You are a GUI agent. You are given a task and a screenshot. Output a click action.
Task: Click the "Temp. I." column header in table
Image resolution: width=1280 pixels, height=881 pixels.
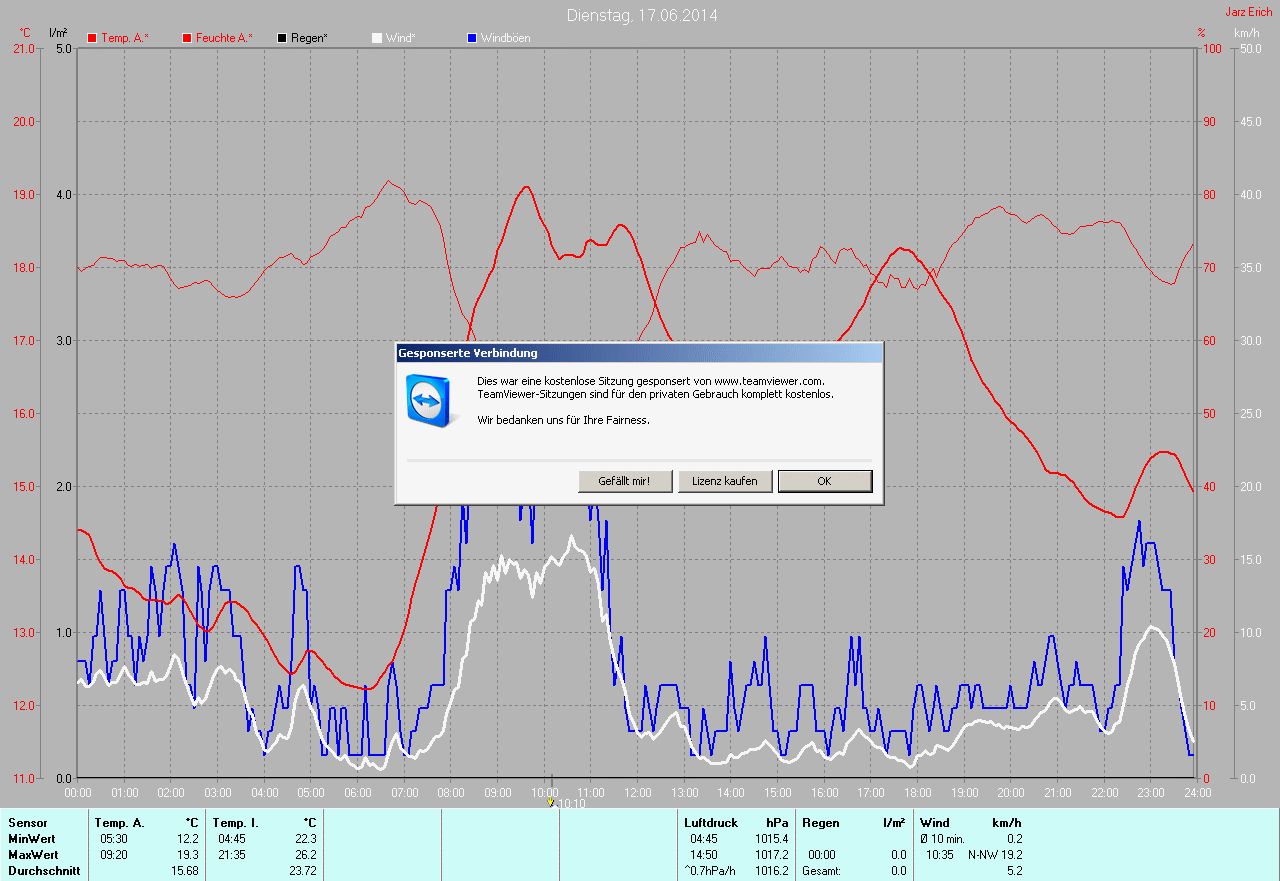(x=236, y=823)
